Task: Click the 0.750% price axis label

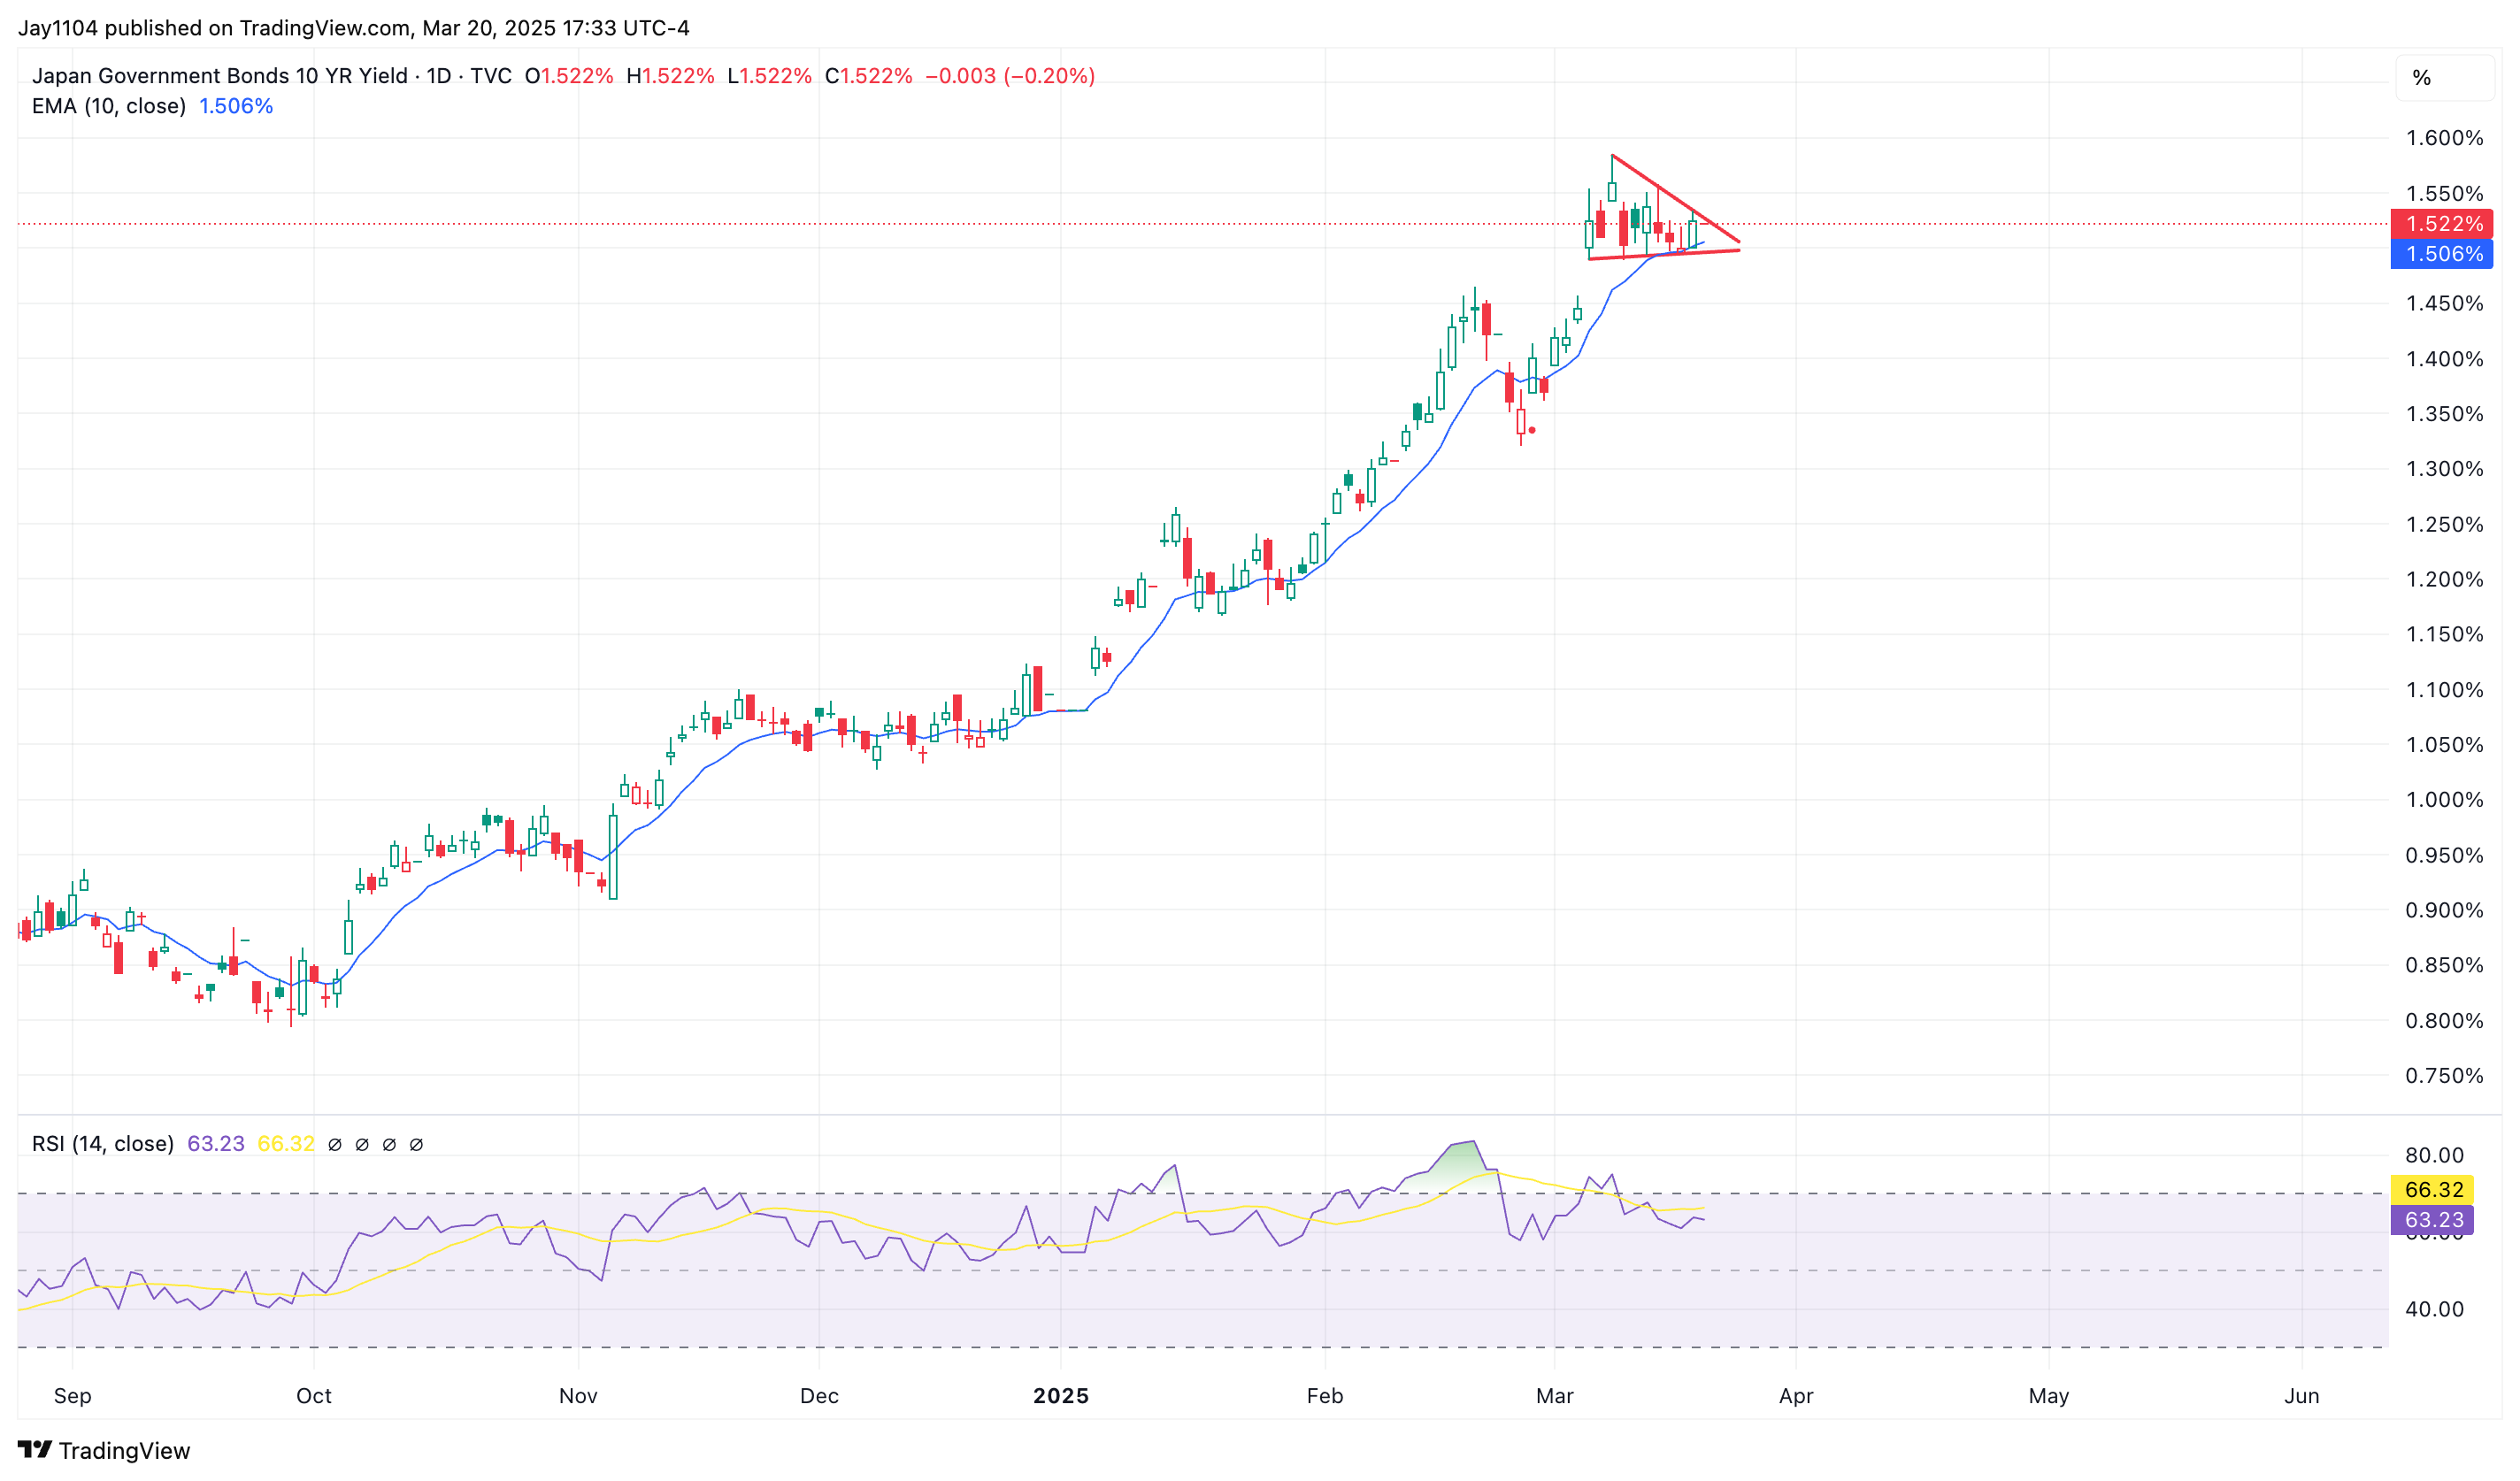Action: 2444,1075
